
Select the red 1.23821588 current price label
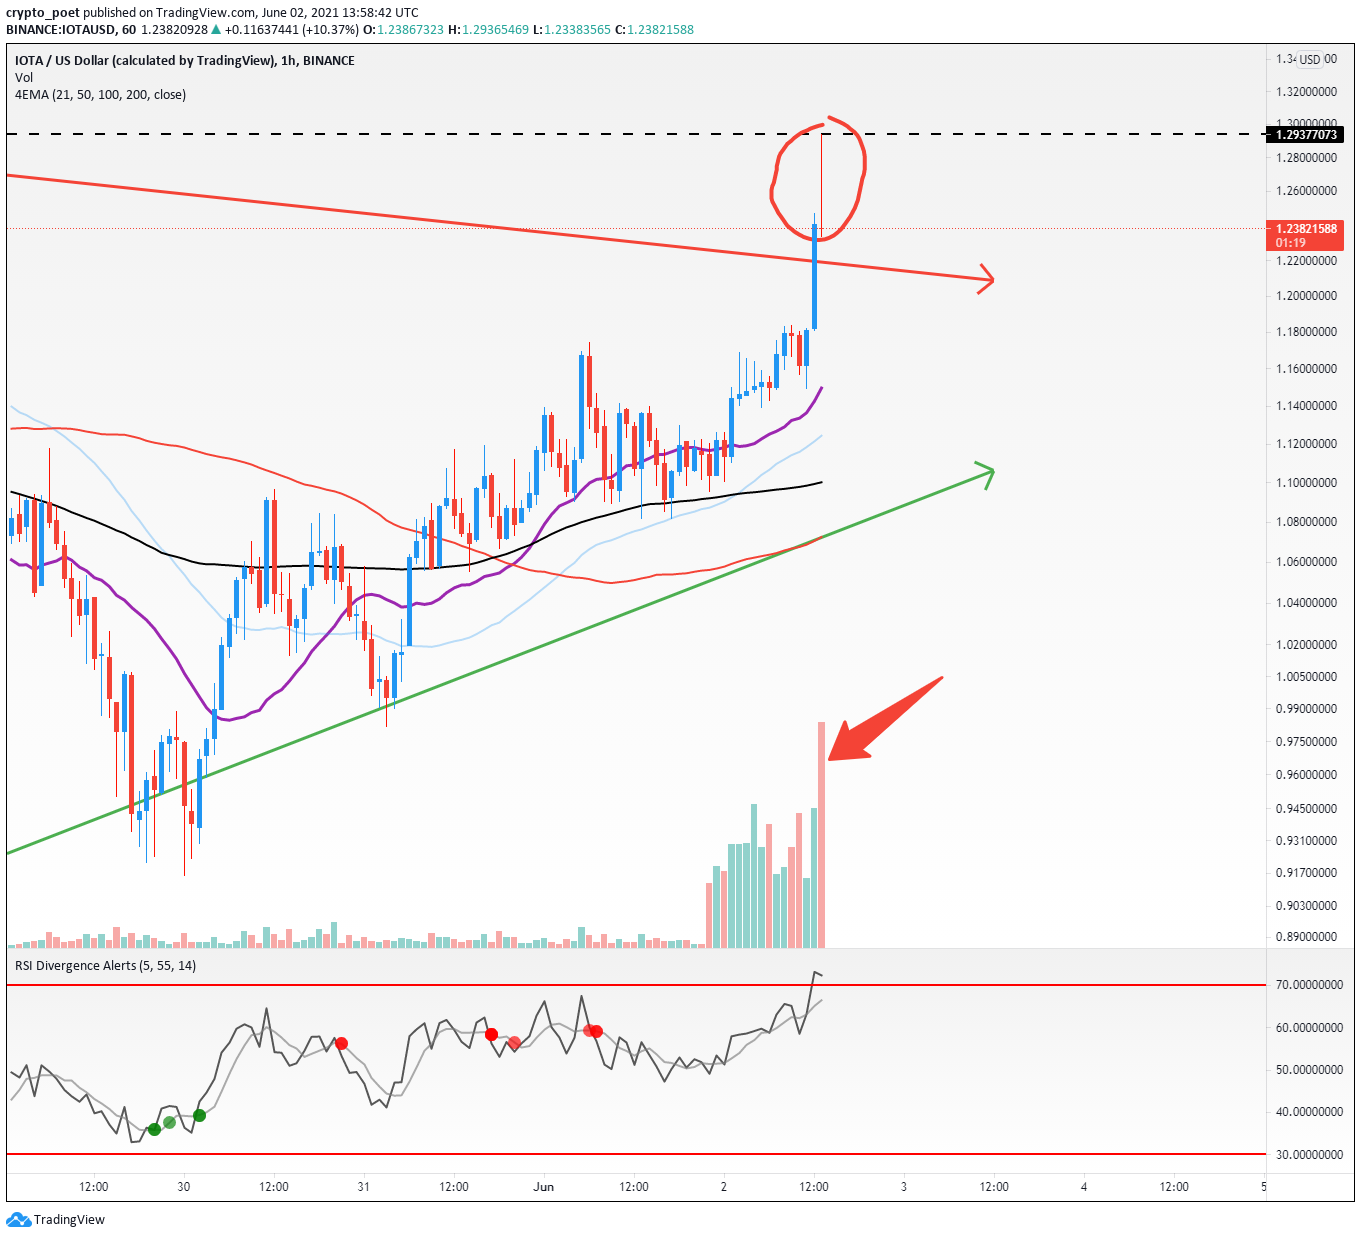[x=1306, y=229]
